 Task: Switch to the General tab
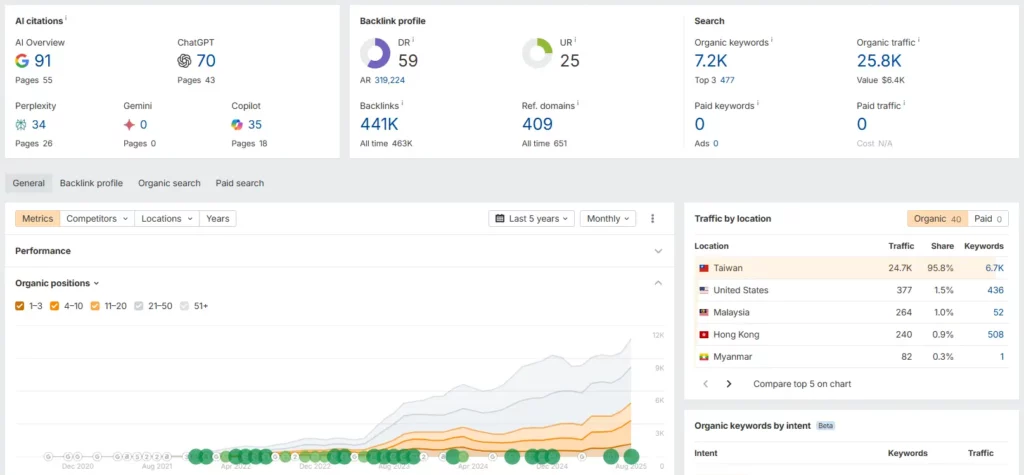coord(29,183)
